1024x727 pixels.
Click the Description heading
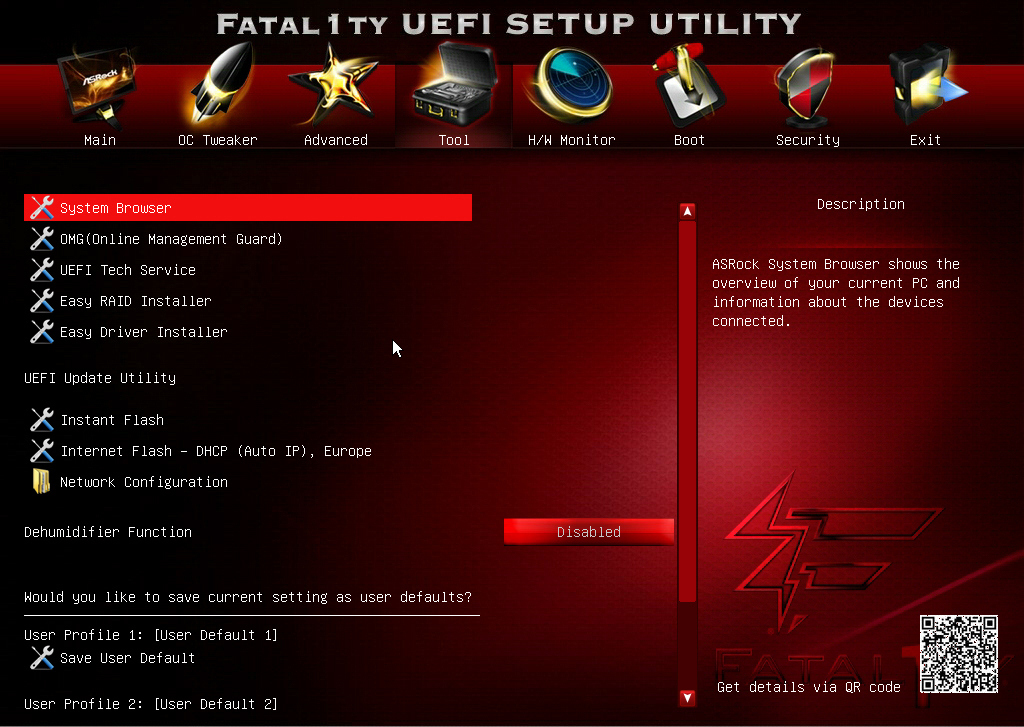pyautogui.click(x=861, y=204)
